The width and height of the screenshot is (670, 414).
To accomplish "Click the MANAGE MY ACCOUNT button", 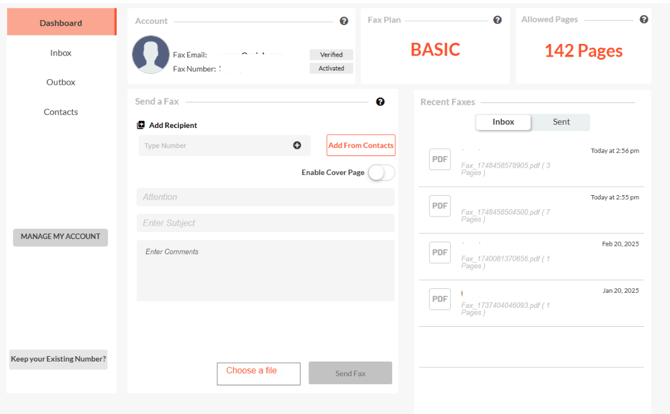I will click(x=60, y=237).
